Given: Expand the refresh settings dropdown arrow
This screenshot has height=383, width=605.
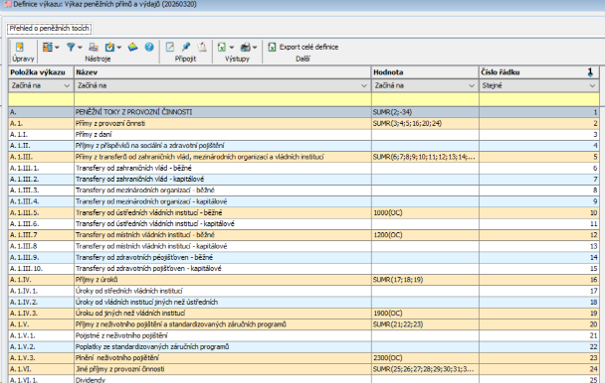Looking at the screenshot, I should tap(119, 47).
